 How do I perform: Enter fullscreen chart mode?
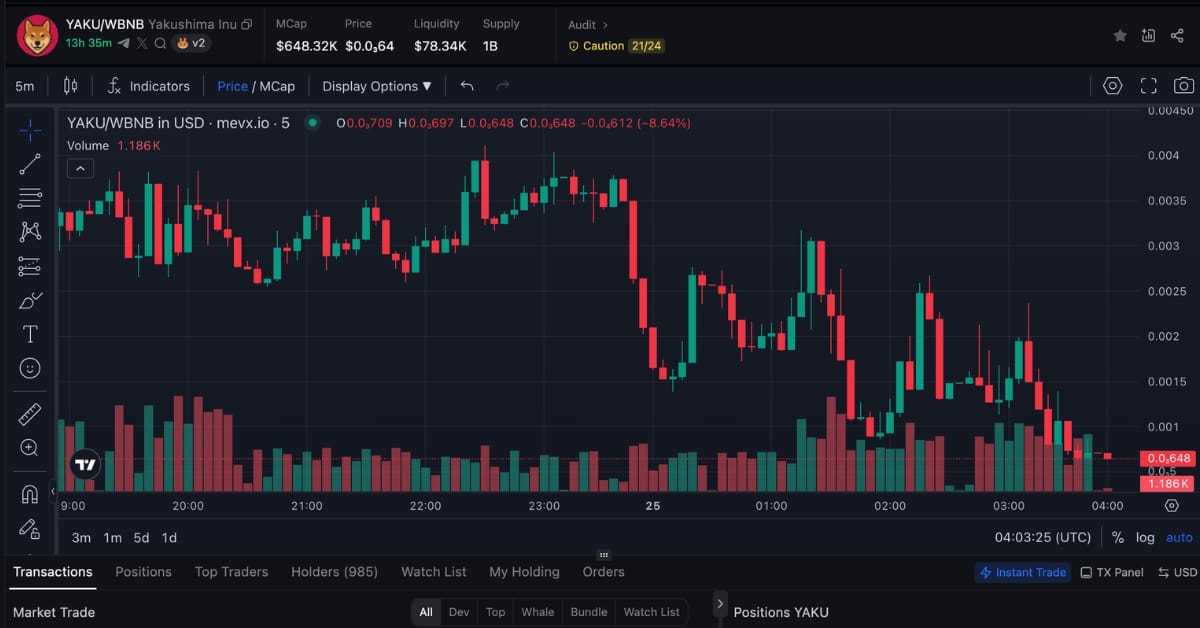click(1149, 86)
